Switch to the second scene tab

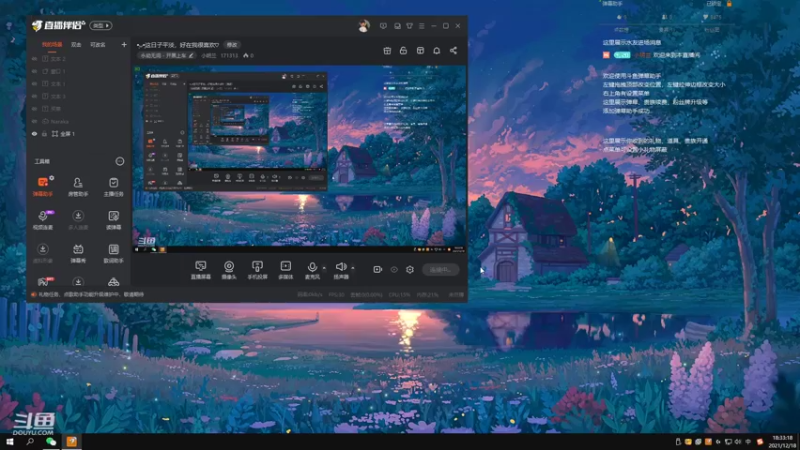click(x=76, y=45)
